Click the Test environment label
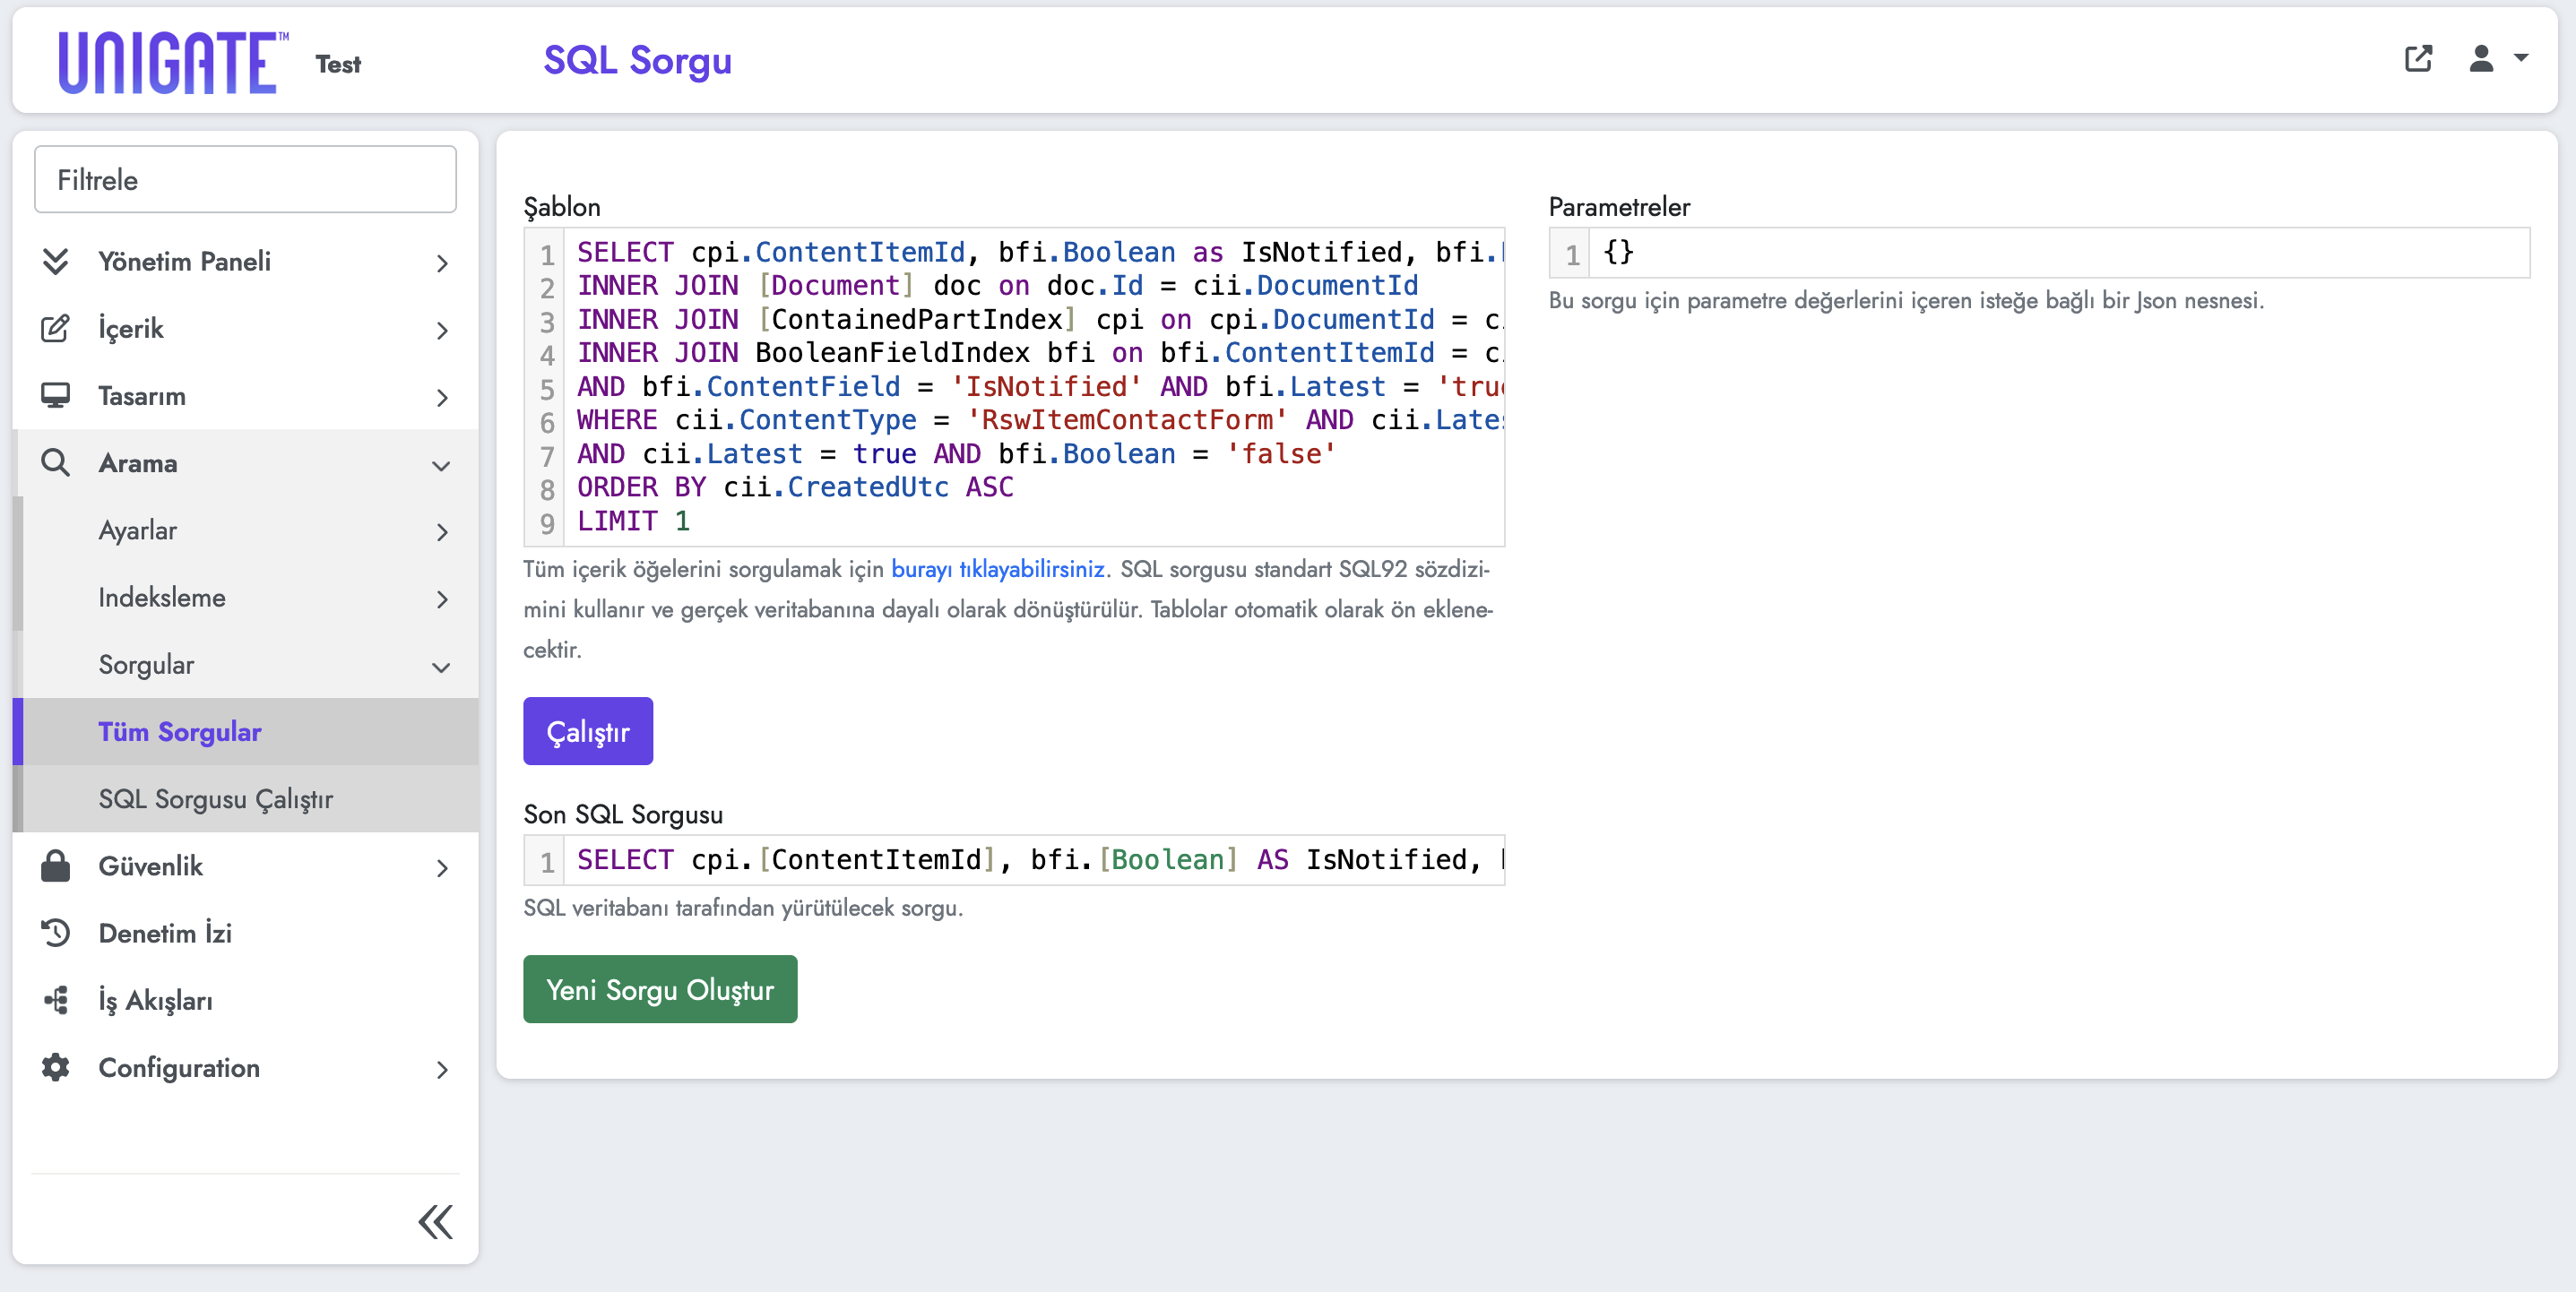2576x1292 pixels. coord(338,64)
